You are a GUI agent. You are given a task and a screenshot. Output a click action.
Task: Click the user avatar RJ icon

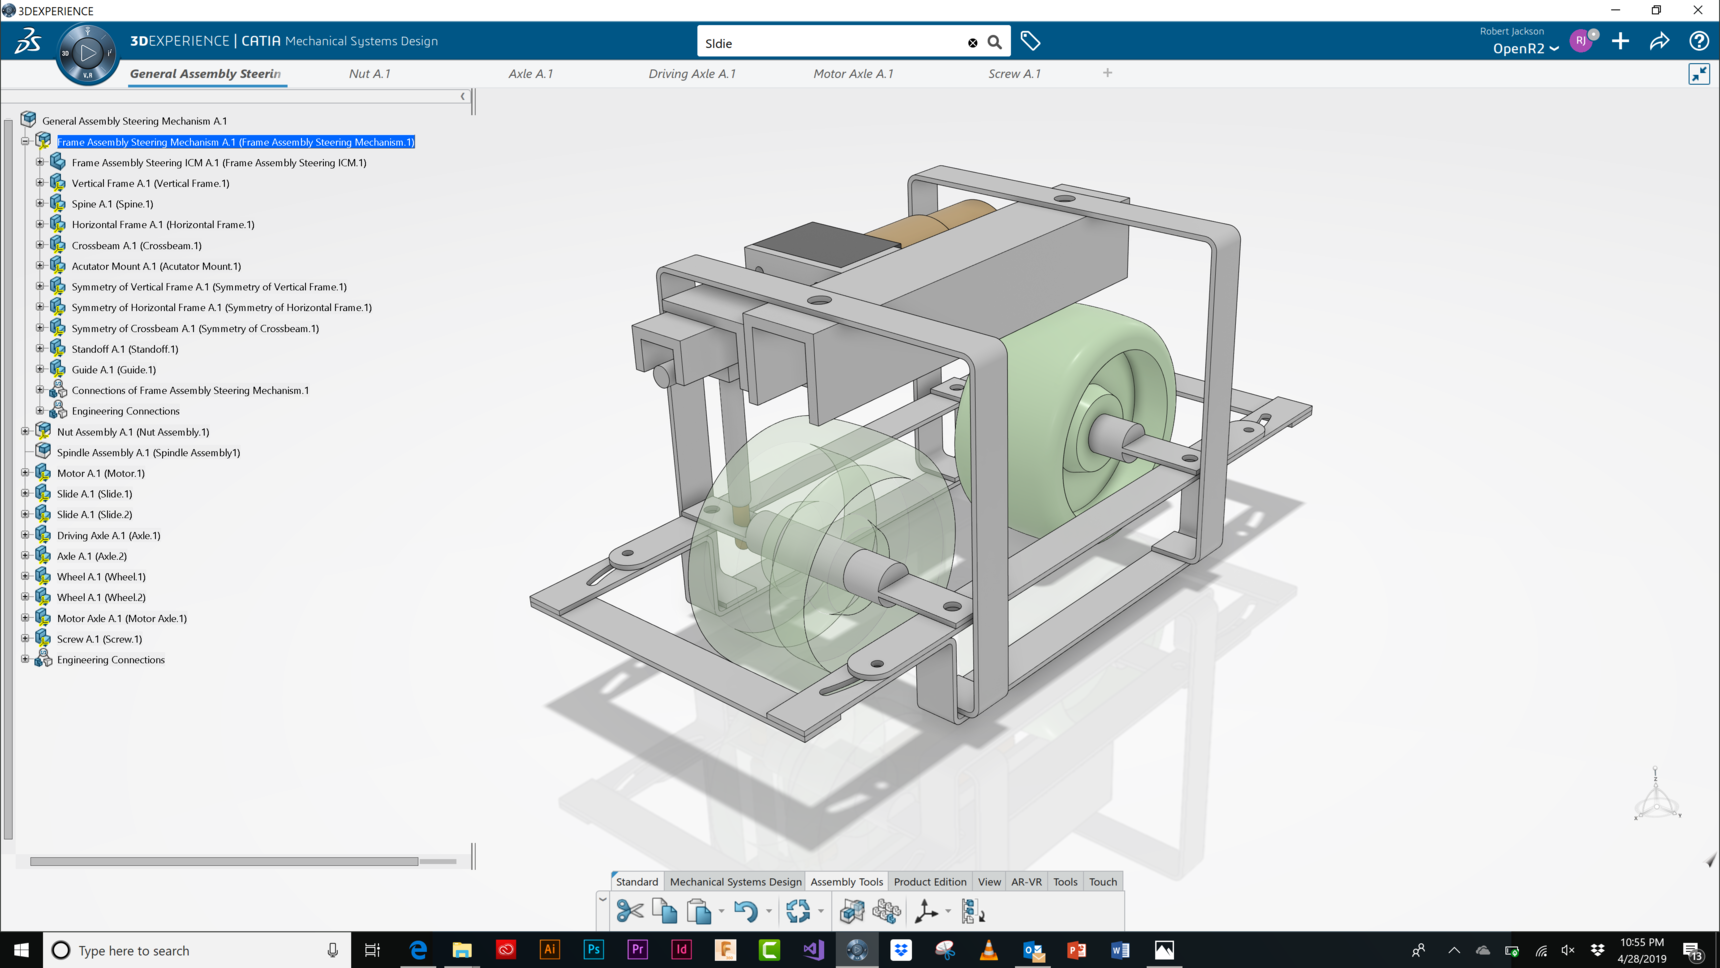coord(1580,41)
